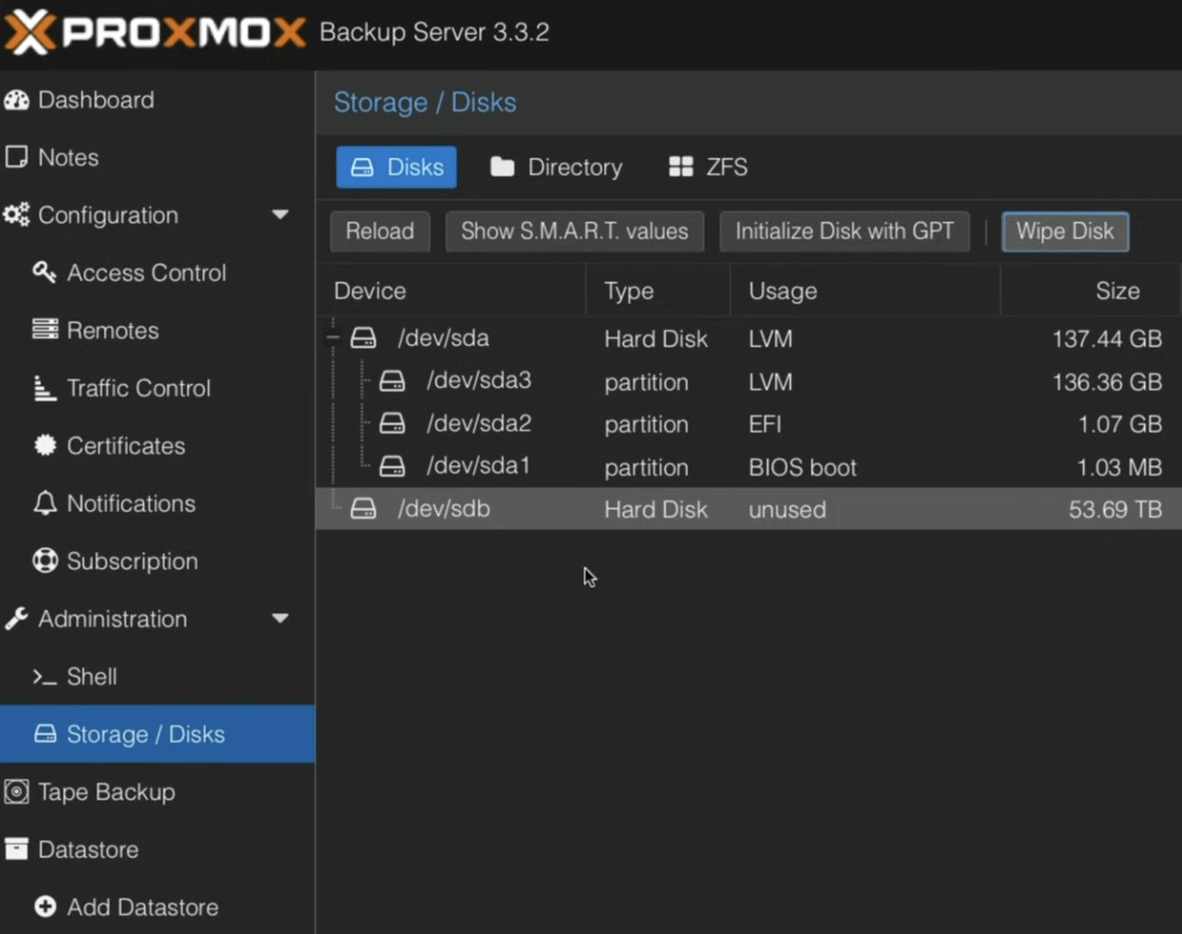Open Traffic Control settings
1182x934 pixels.
(x=138, y=388)
